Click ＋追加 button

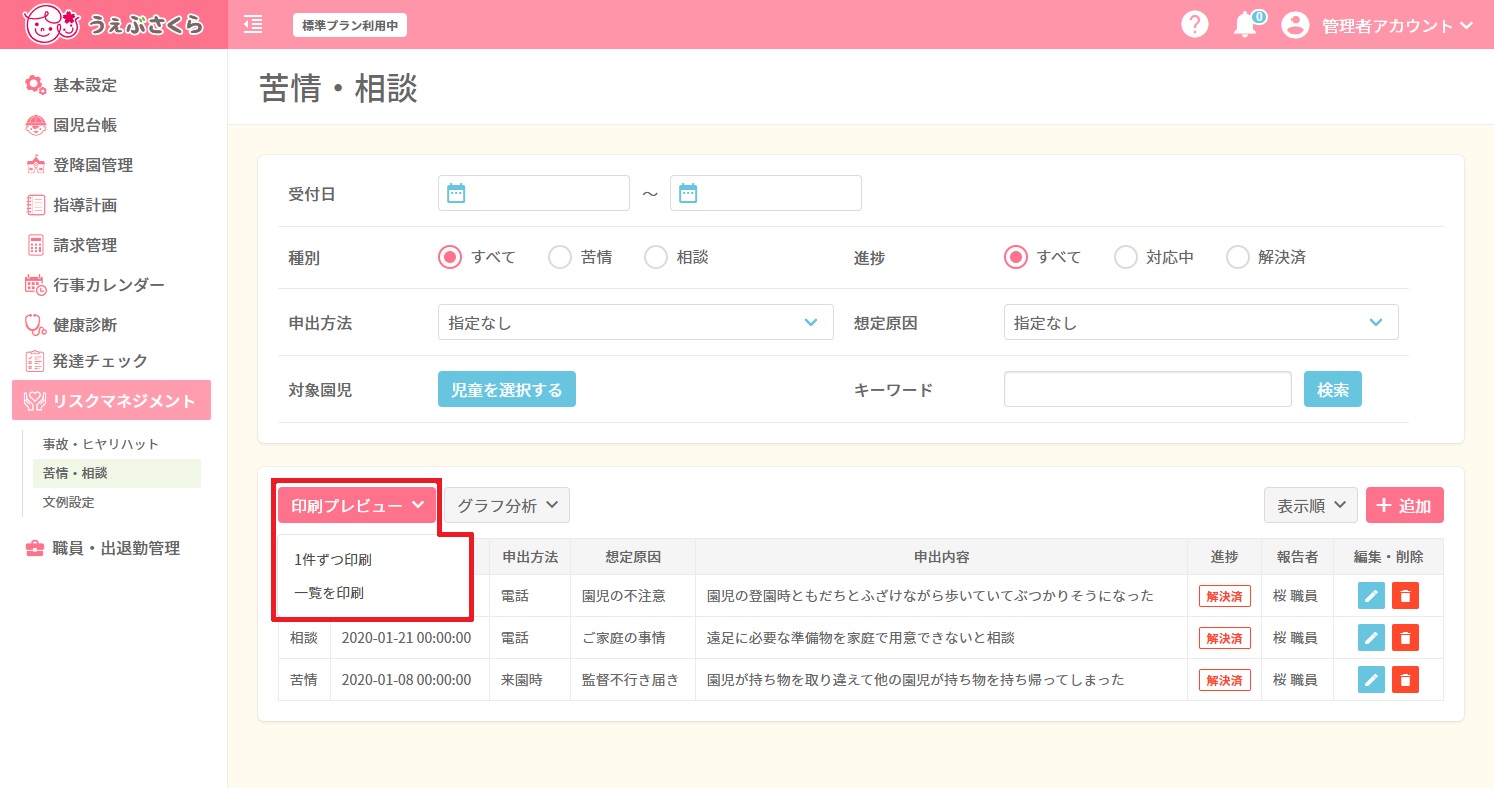(x=1405, y=505)
